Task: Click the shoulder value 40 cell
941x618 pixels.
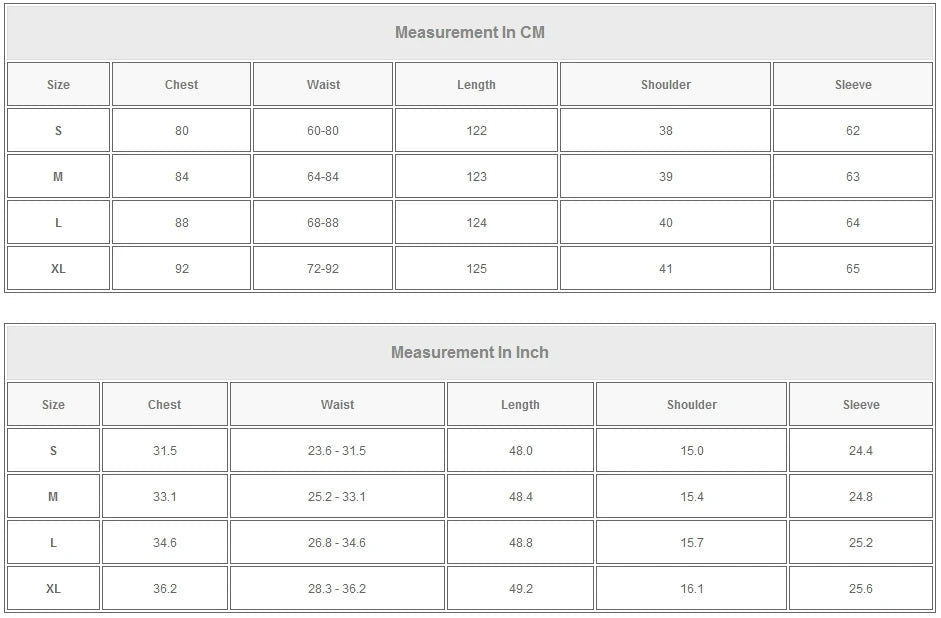Action: (x=665, y=223)
